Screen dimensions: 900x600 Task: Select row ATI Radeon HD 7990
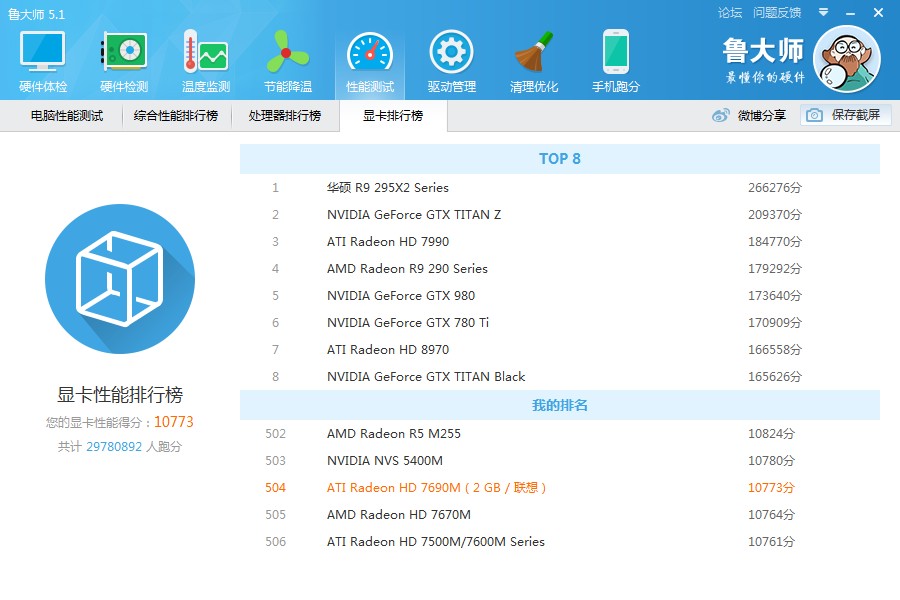(x=560, y=242)
